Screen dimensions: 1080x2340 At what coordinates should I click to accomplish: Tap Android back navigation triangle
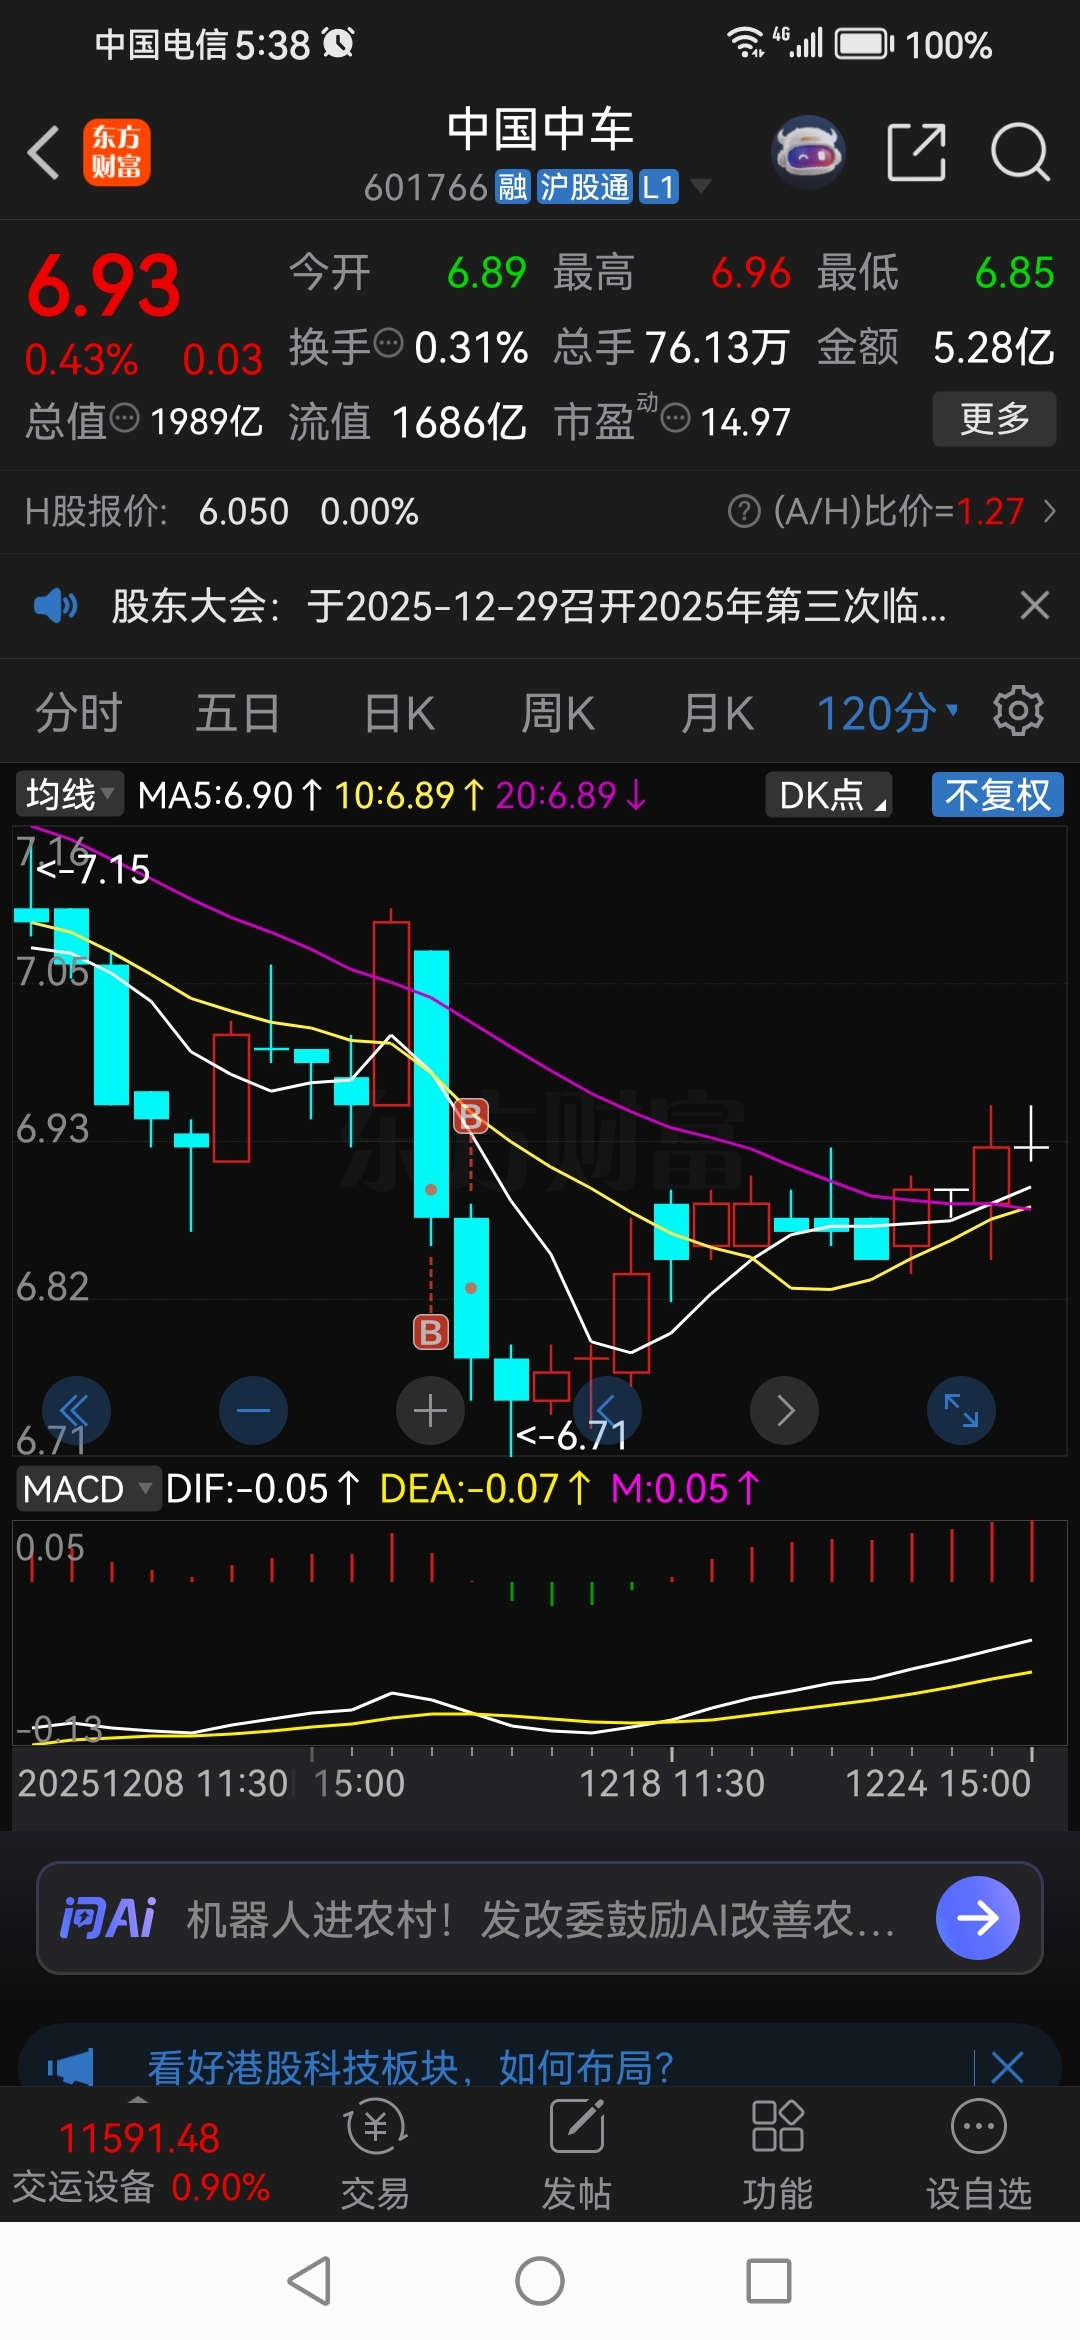point(309,2281)
